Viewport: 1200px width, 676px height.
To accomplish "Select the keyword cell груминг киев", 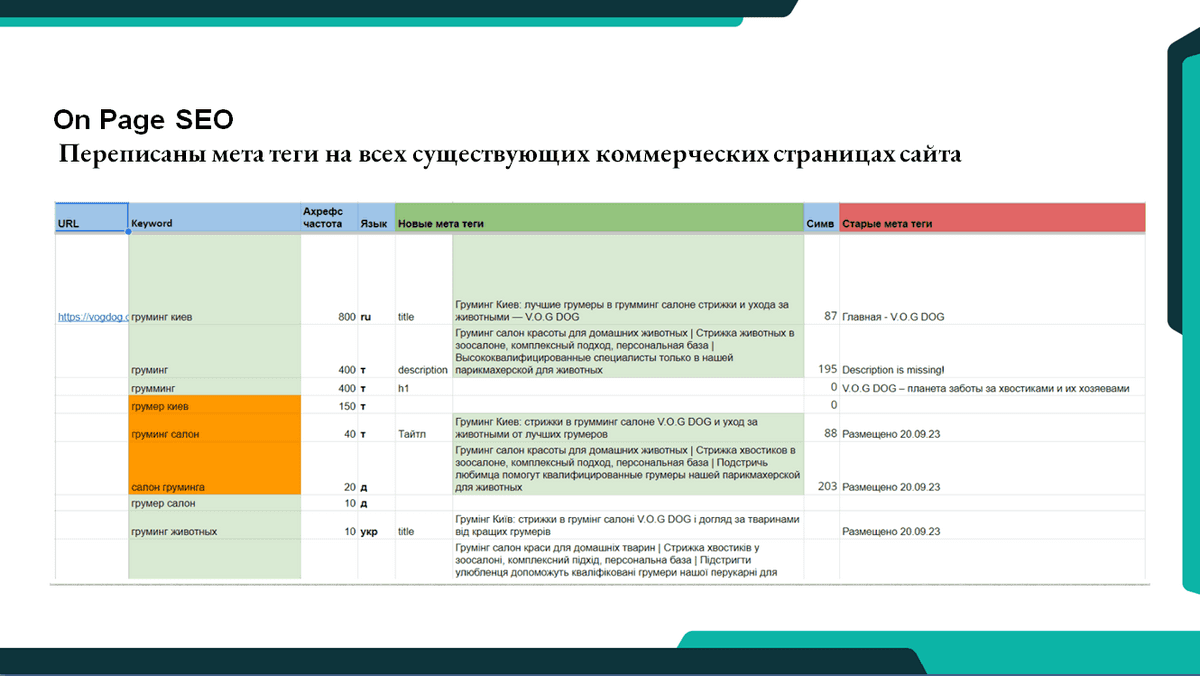I will pos(214,280).
